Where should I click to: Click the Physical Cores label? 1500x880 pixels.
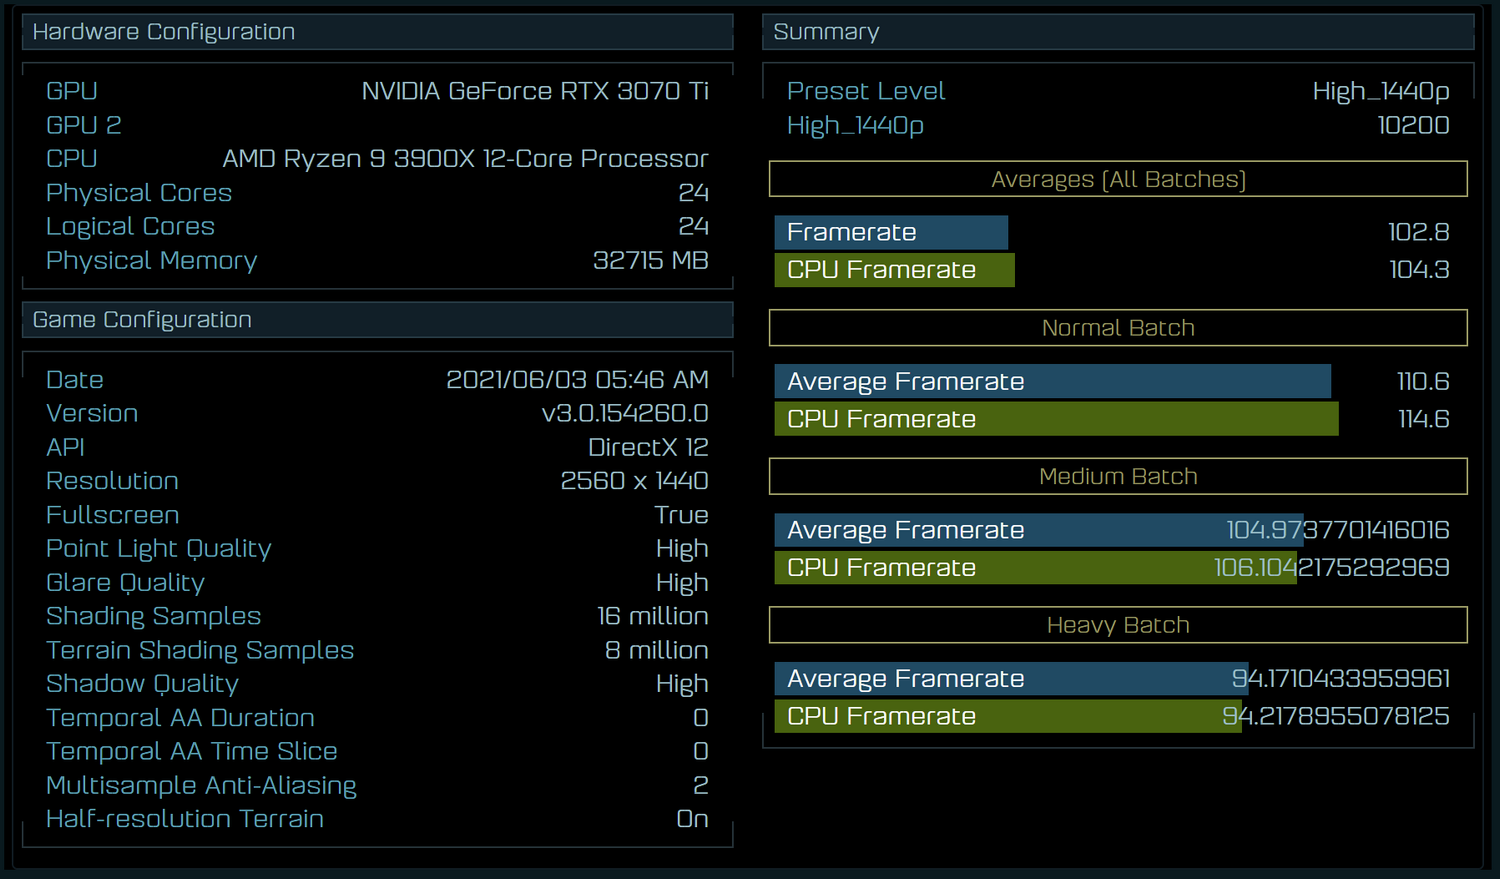(139, 193)
